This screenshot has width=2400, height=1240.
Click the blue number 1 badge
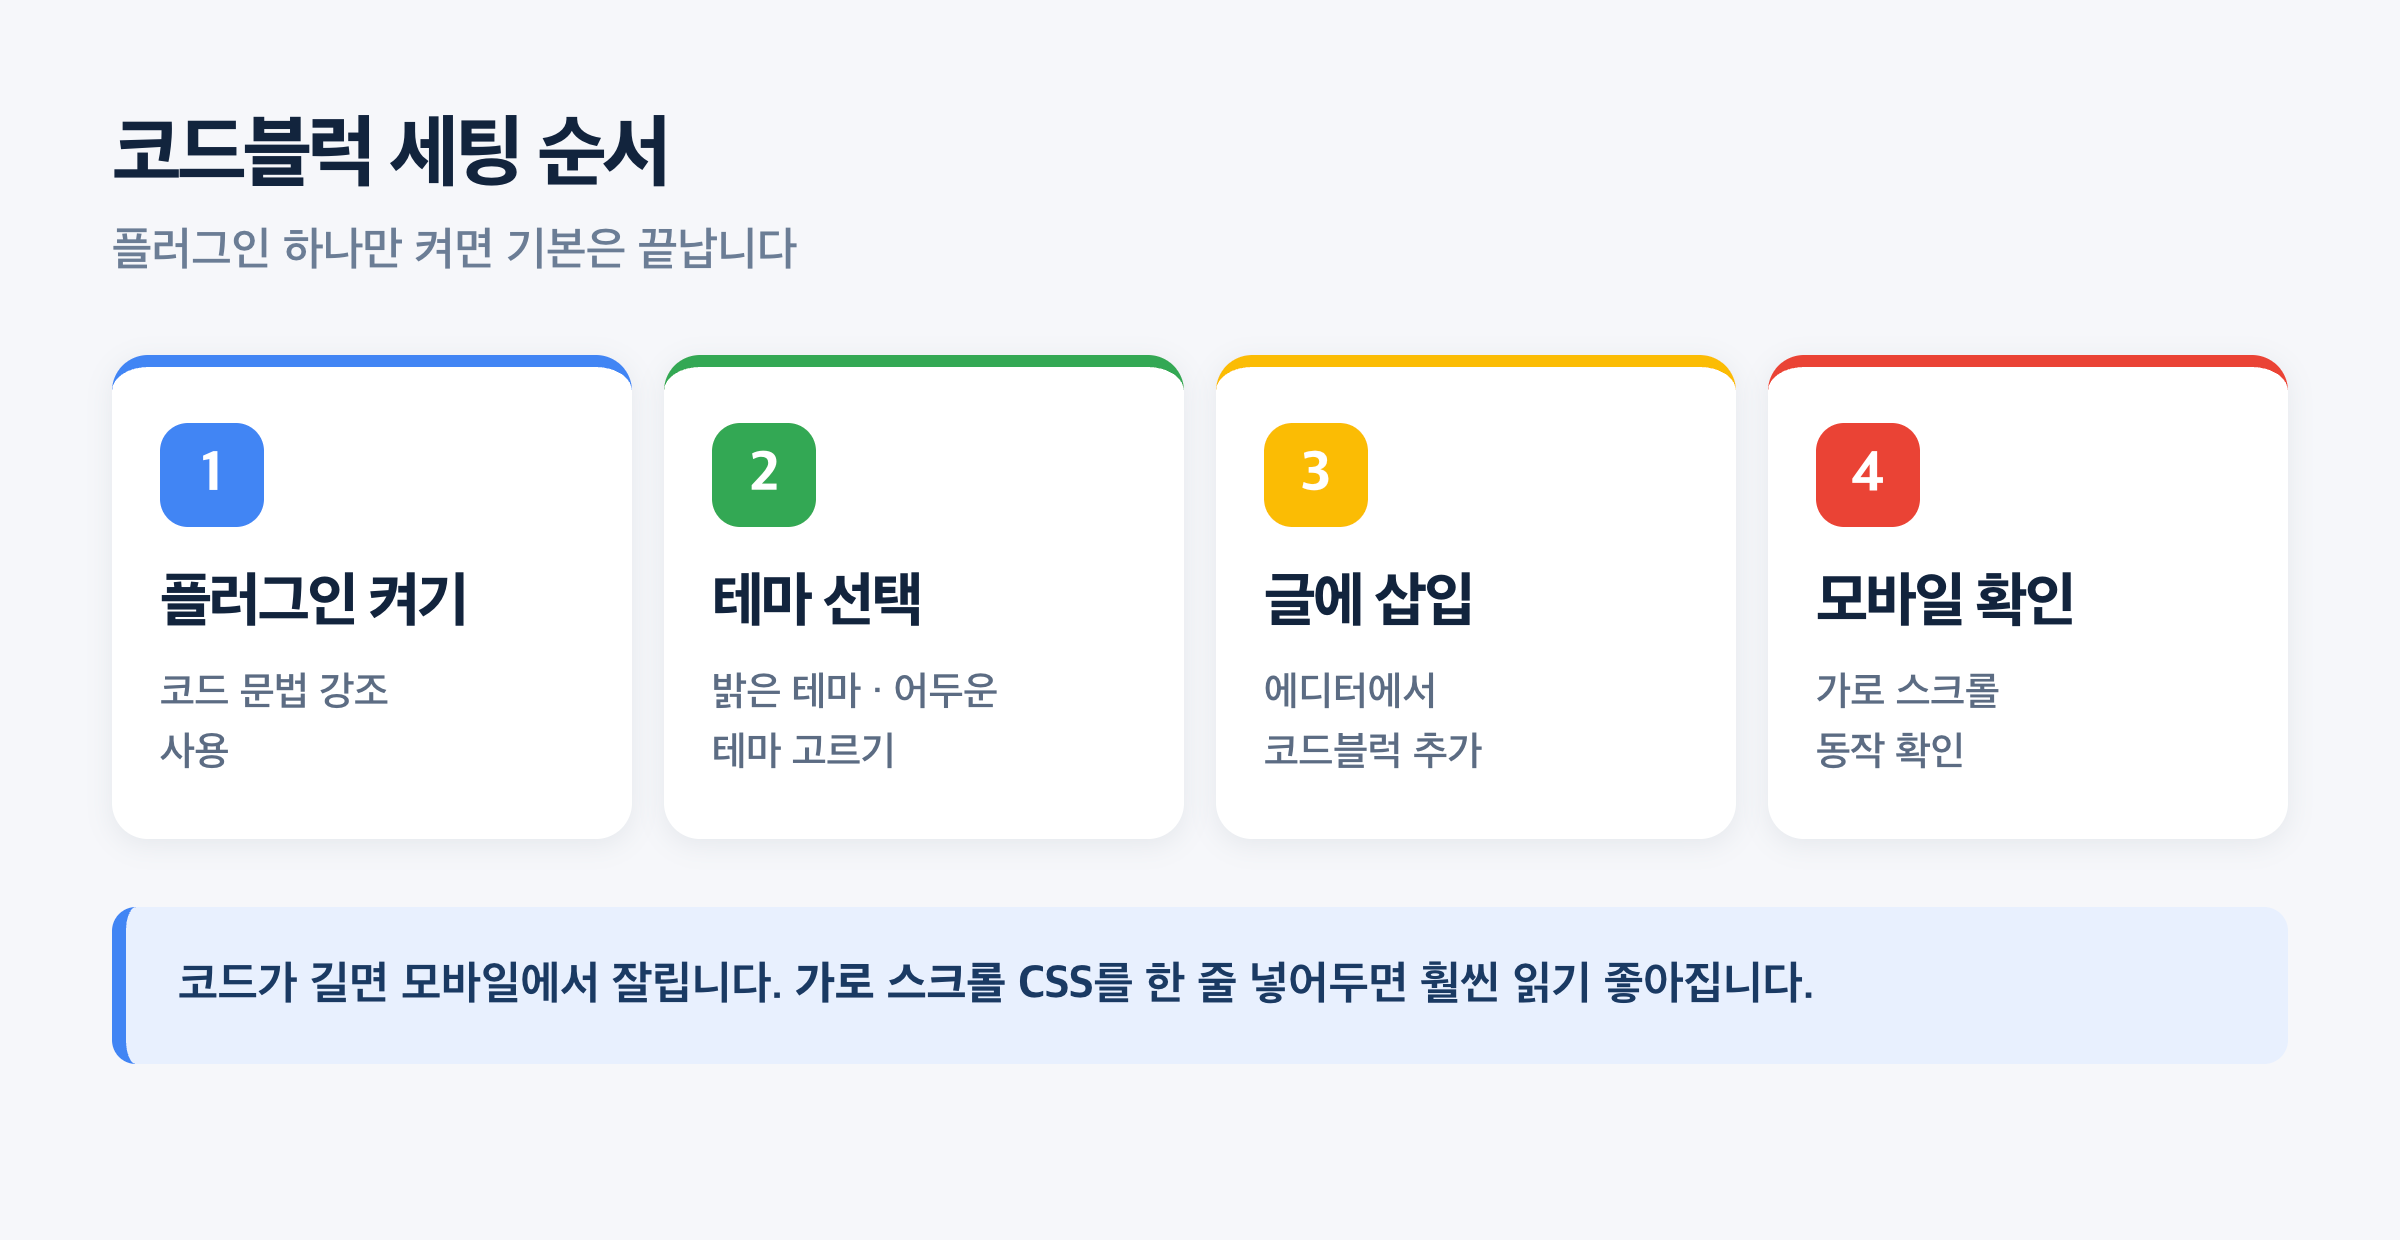tap(212, 475)
